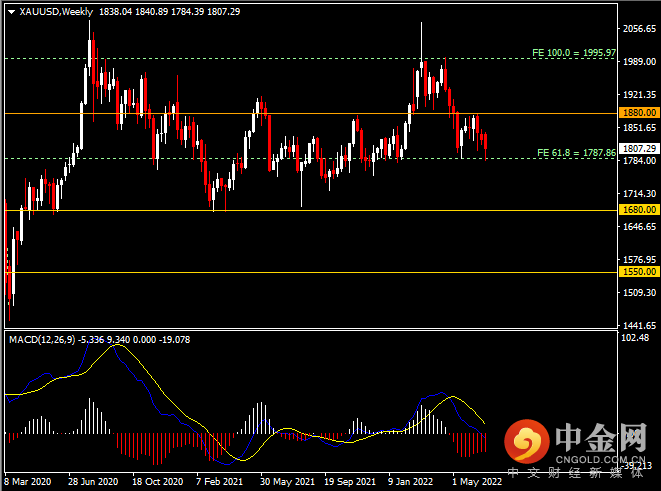Click the OHLC values 1838.04 1840.89 text
The width and height of the screenshot is (661, 491).
pyautogui.click(x=133, y=12)
